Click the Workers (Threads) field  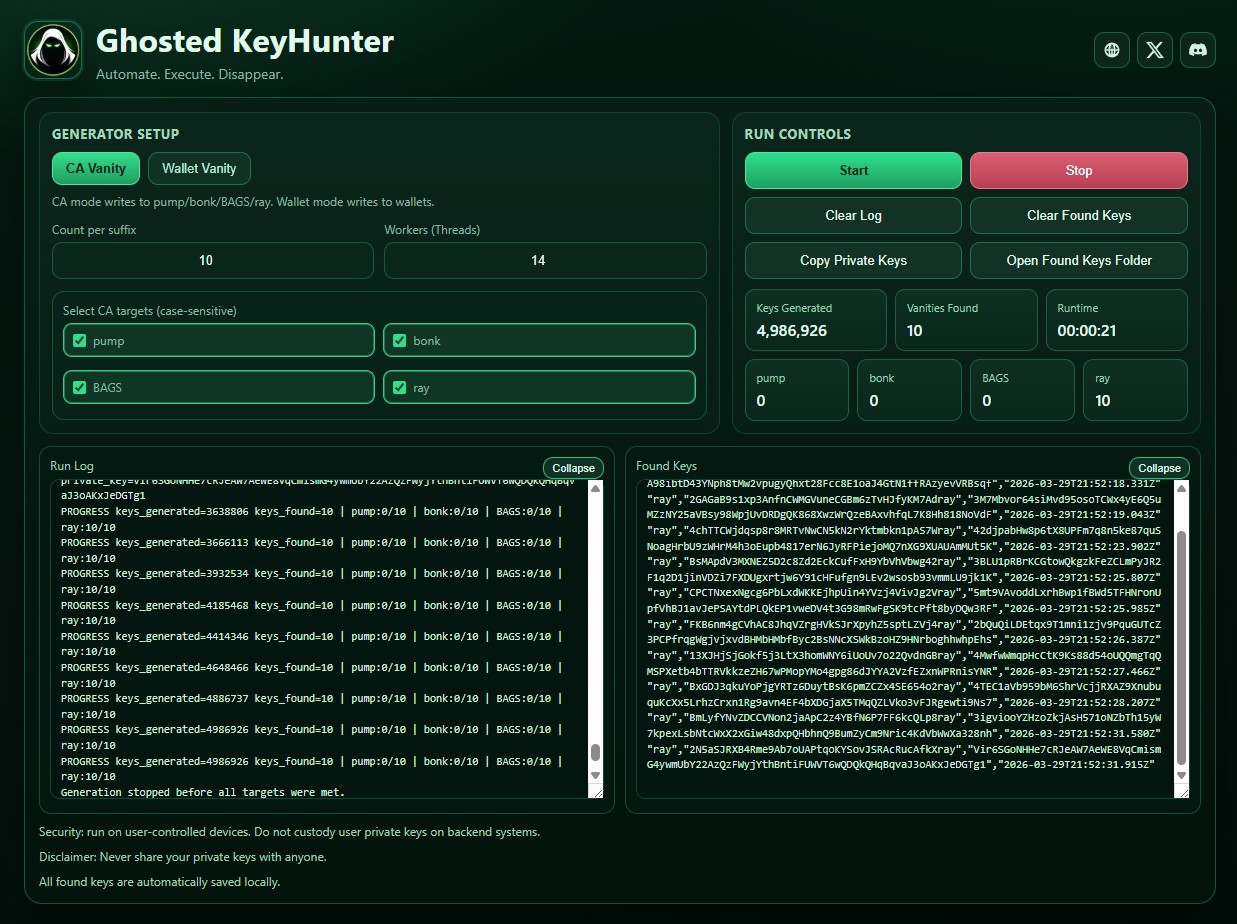coord(544,260)
